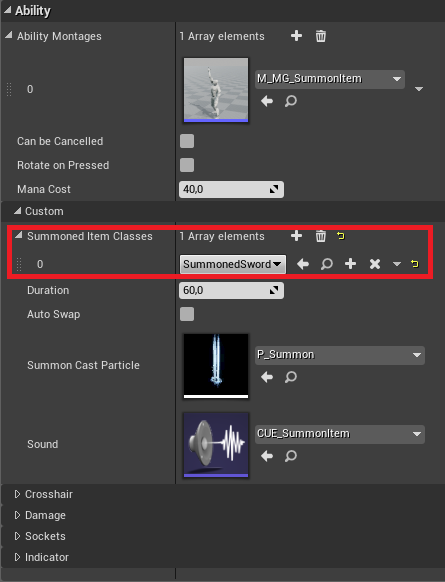The height and width of the screenshot is (582, 445).
Task: Enable Auto Swap checkbox
Action: (x=187, y=314)
